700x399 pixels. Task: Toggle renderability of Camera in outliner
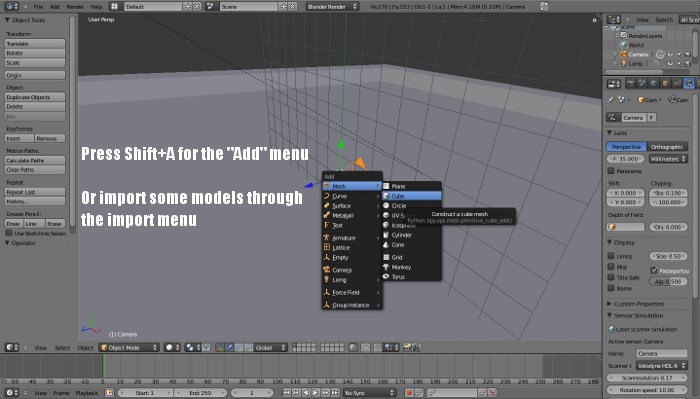pos(688,54)
